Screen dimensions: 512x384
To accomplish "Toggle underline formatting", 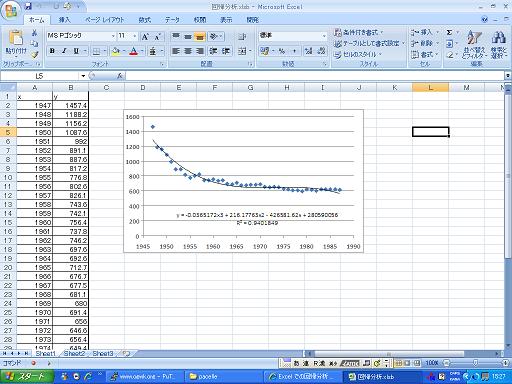I will coord(76,51).
